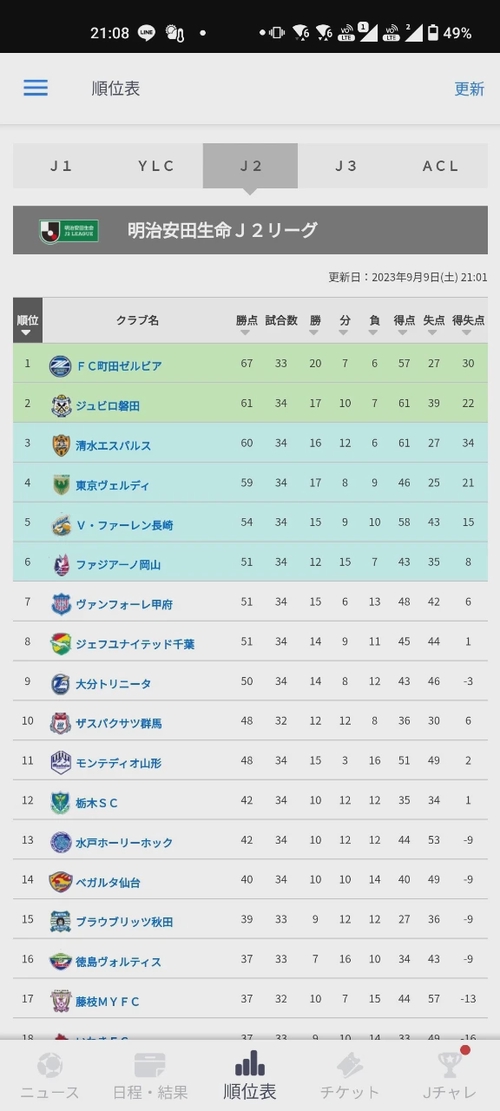Tap the FC町田ゼルビア club crest
This screenshot has width=500, height=1111.
[x=61, y=366]
